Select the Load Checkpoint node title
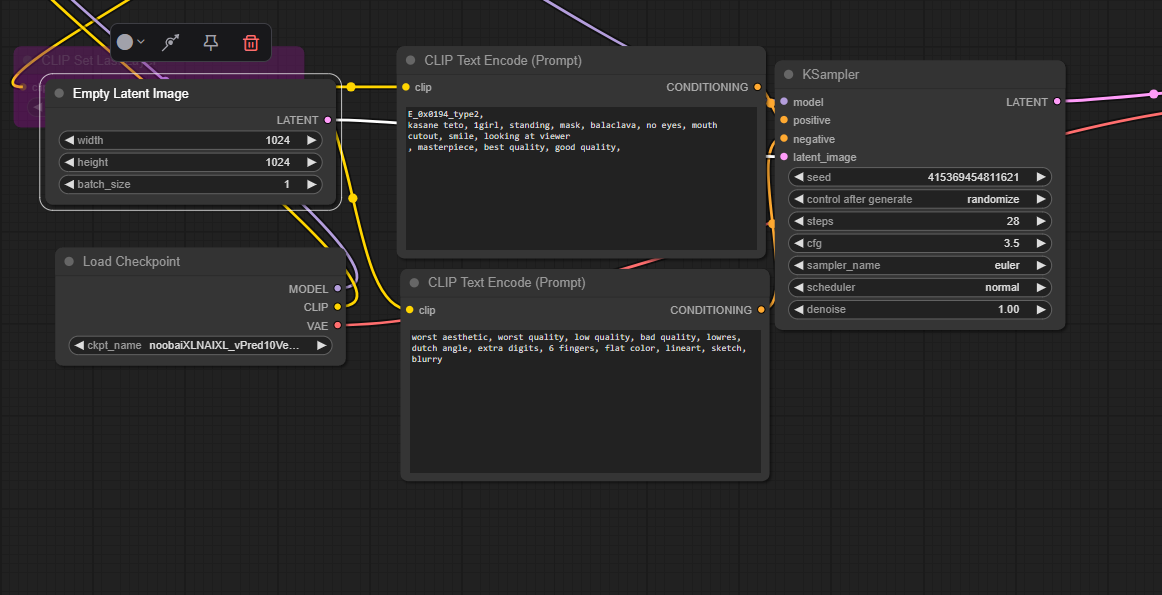The height and width of the screenshot is (595, 1162). [131, 262]
